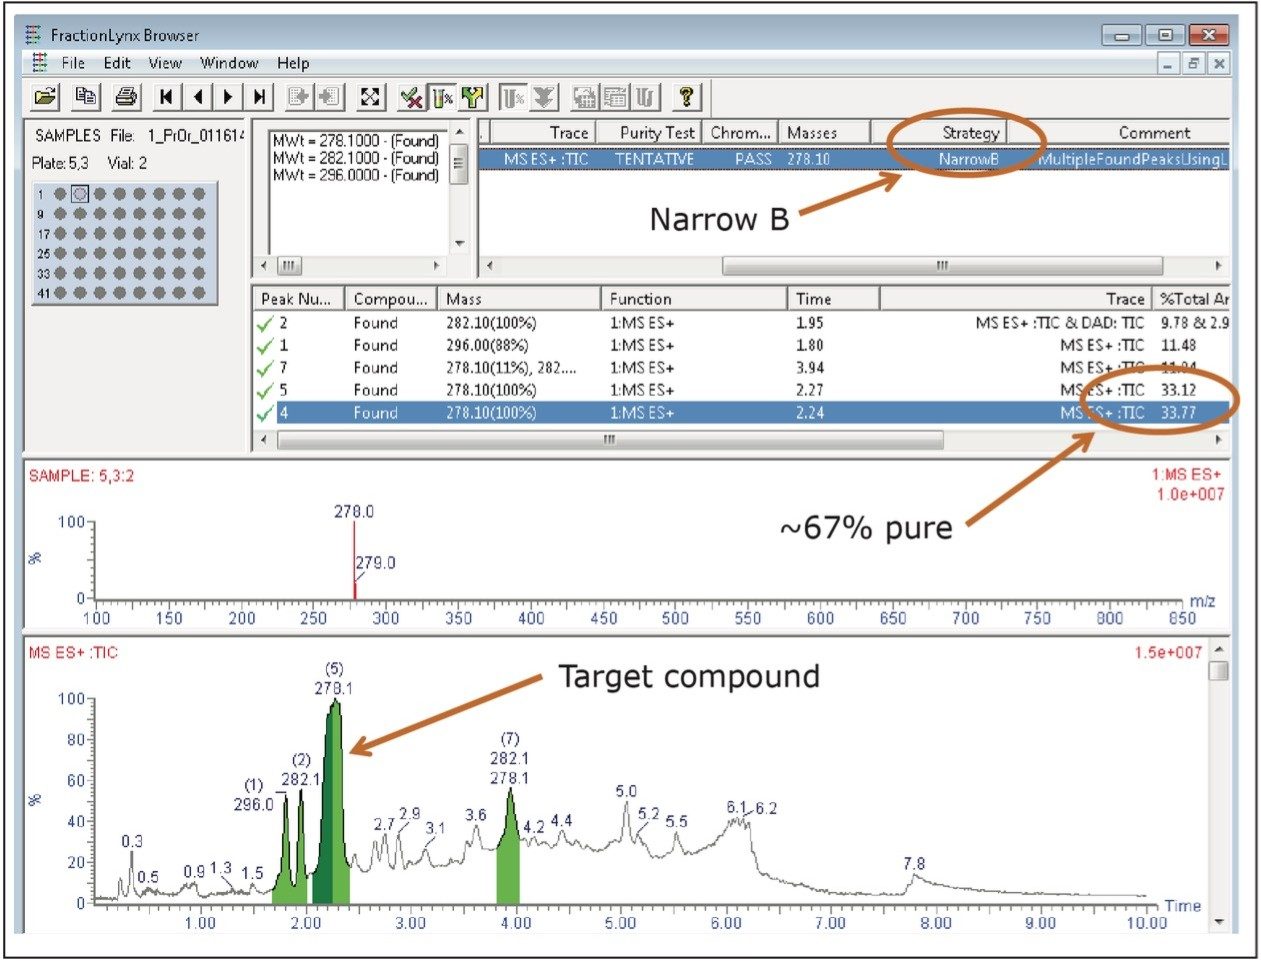
Task: Click the yellow Y-shaped fraction icon
Action: (x=473, y=97)
